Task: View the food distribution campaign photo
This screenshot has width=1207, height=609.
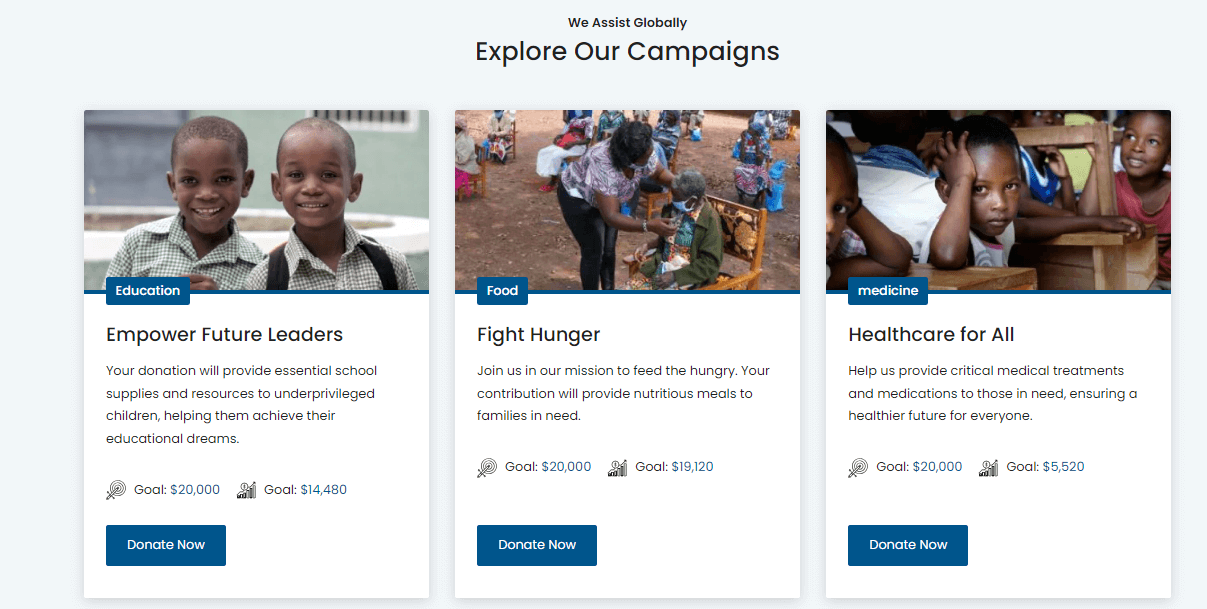Action: tap(627, 200)
